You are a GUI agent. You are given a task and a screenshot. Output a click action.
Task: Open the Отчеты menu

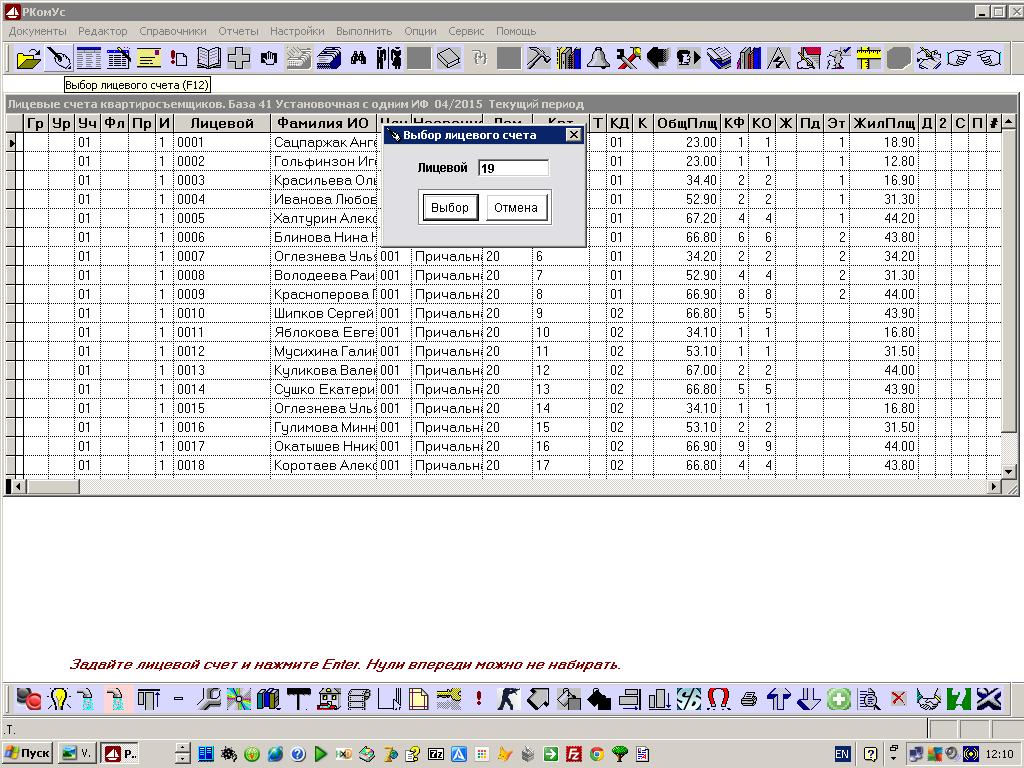pos(237,31)
